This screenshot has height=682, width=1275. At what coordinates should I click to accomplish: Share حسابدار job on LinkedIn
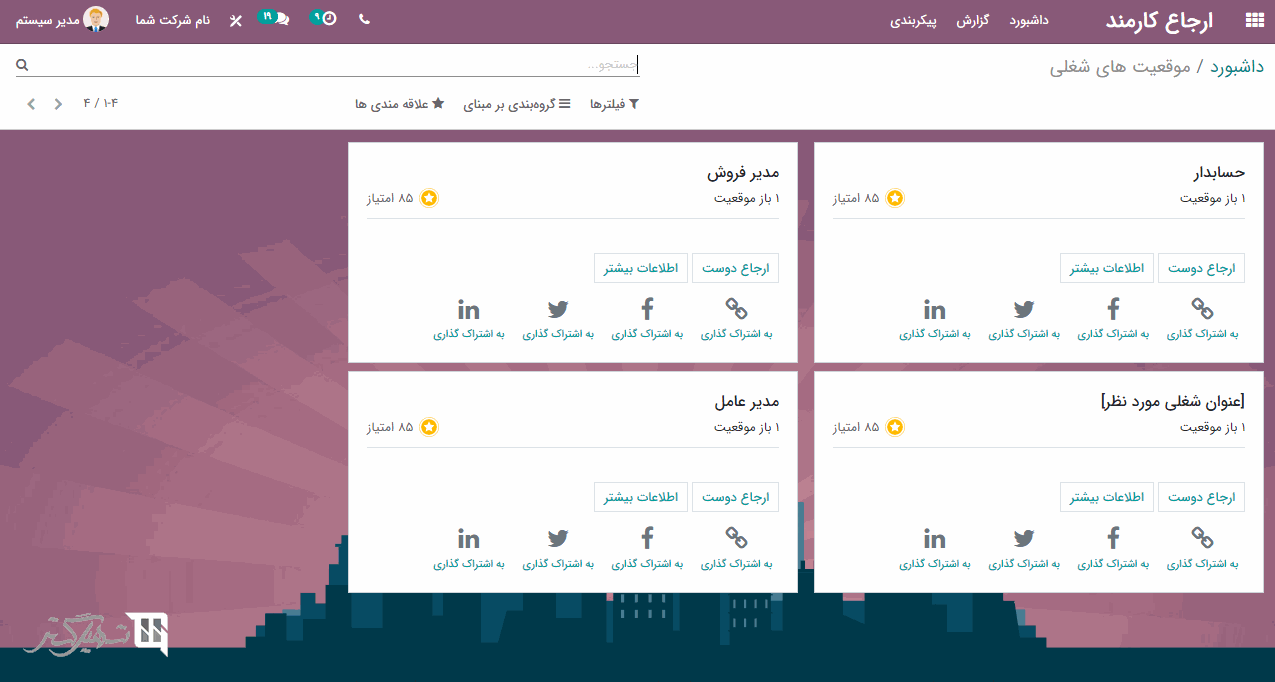pos(934,317)
